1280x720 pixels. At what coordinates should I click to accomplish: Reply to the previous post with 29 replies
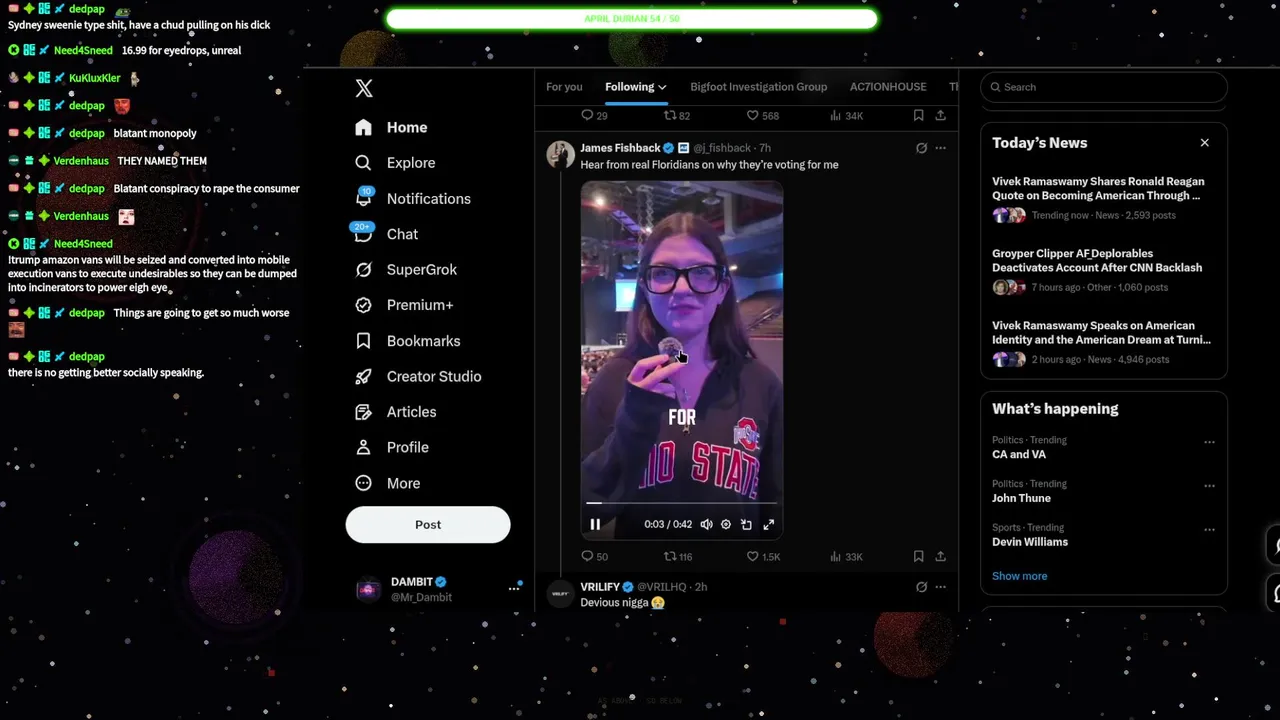pyautogui.click(x=595, y=116)
